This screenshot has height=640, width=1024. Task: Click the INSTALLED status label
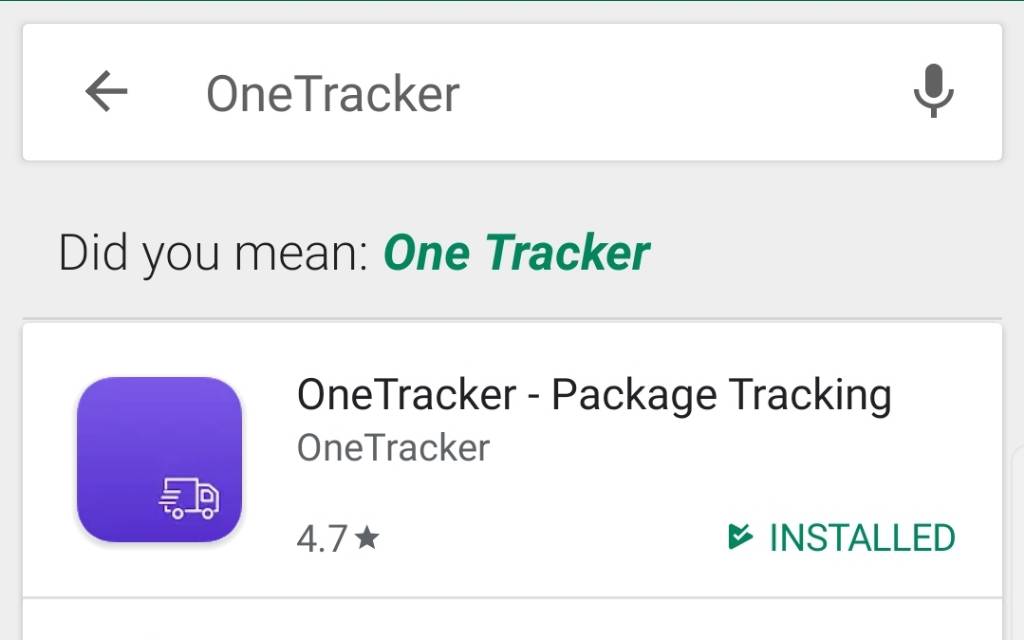pyautogui.click(x=862, y=538)
